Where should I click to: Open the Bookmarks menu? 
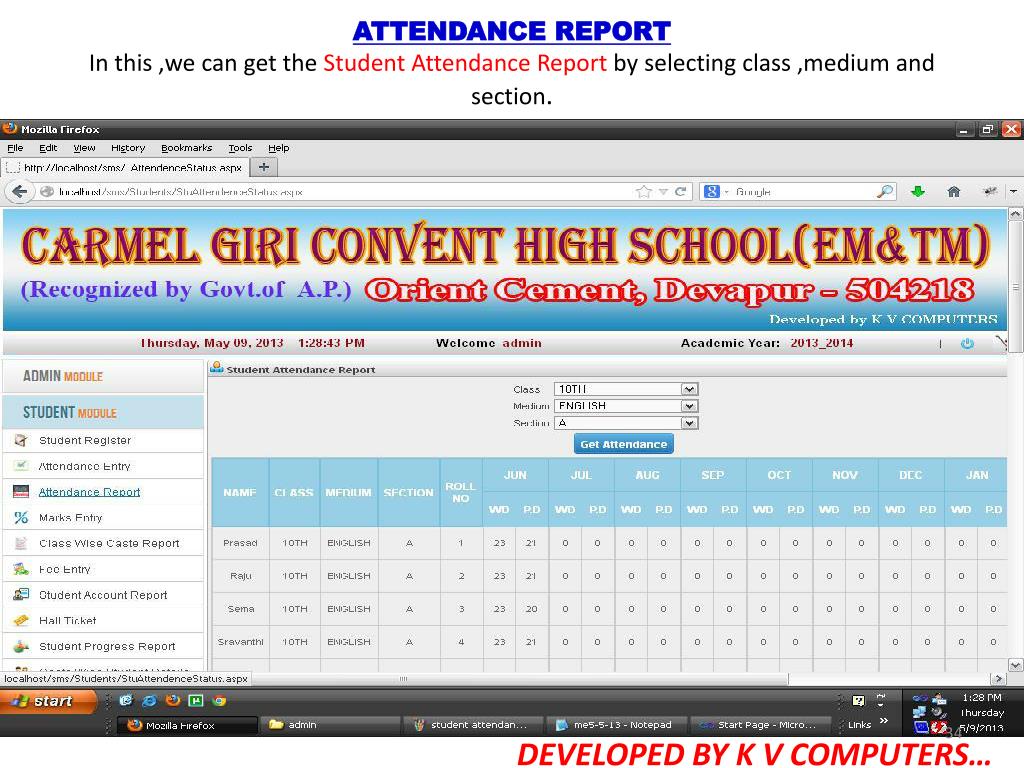pos(187,148)
